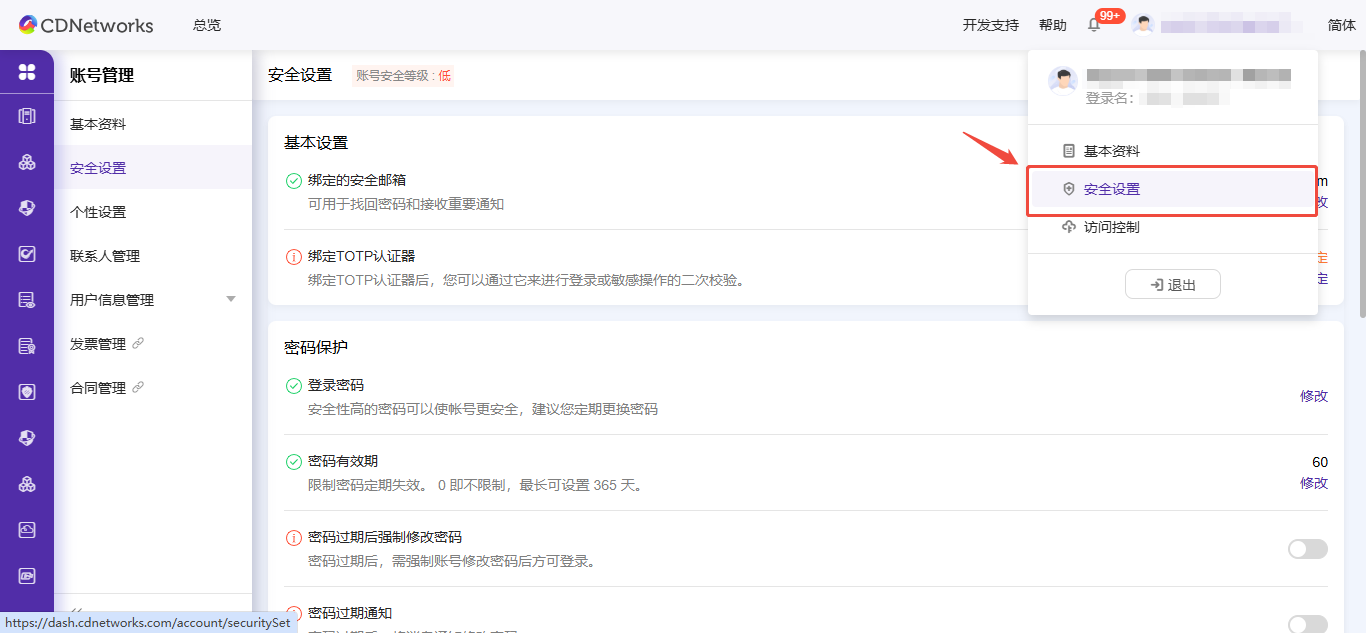Click the shield icon in the left sidebar
1366x633 pixels.
pyautogui.click(x=27, y=391)
